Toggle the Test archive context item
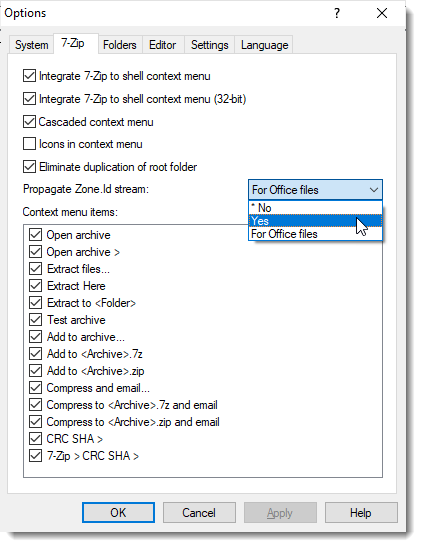421x547 pixels. pos(36,320)
